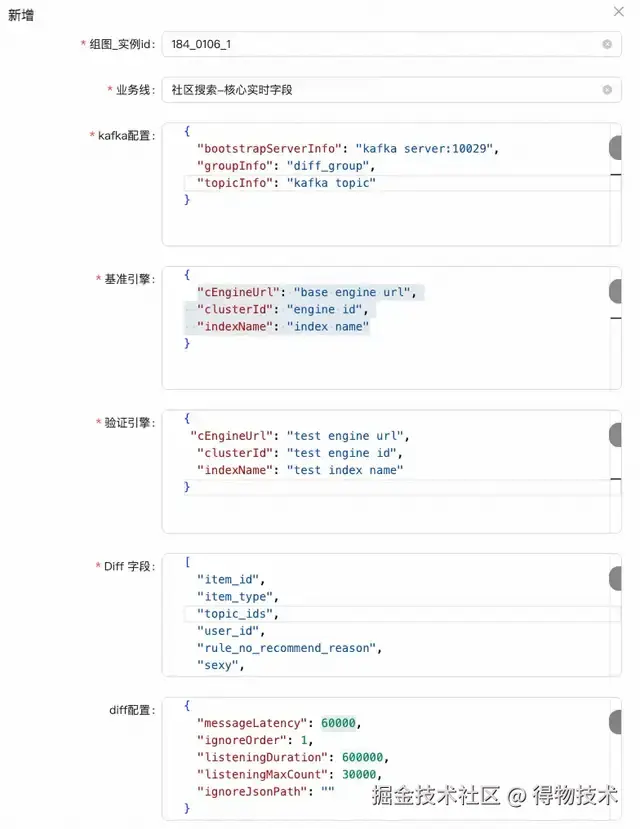
Task: Click the "sexy" entry in Diff 字段
Action: [220, 665]
